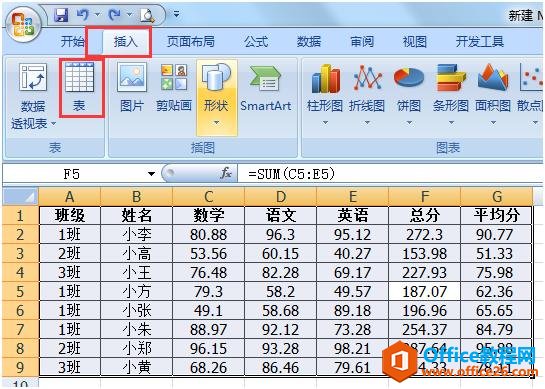Image resolution: width=545 pixels, height=389 pixels.
Task: Redo the last action
Action: pos(115,15)
